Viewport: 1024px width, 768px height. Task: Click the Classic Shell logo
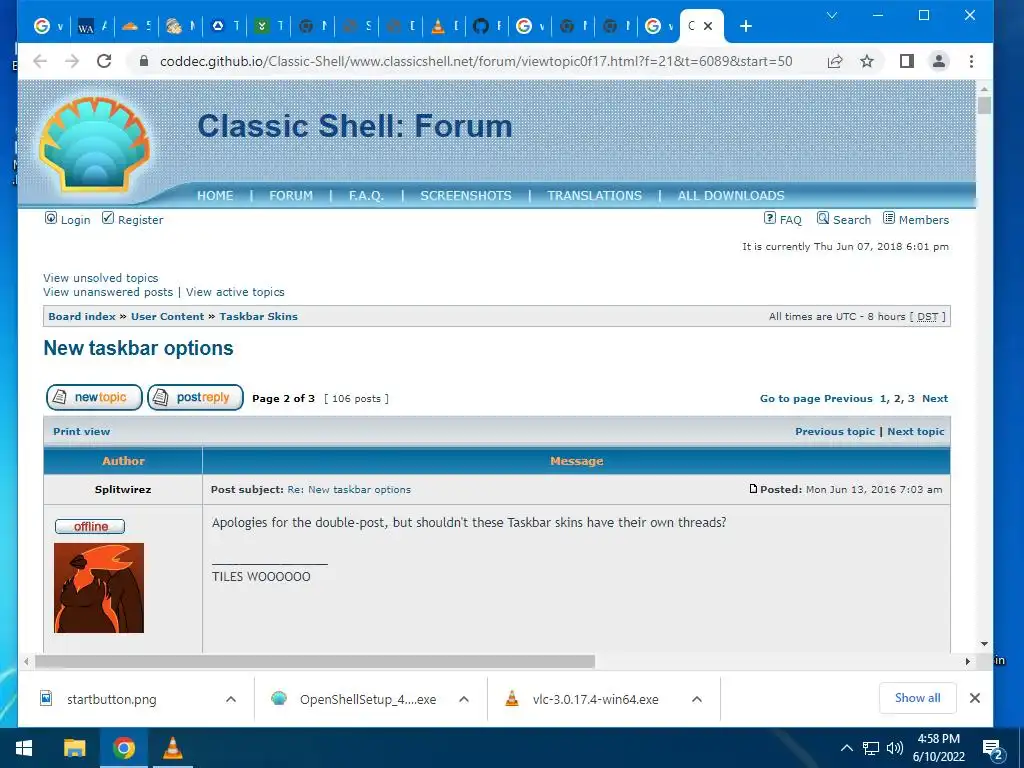[x=94, y=144]
